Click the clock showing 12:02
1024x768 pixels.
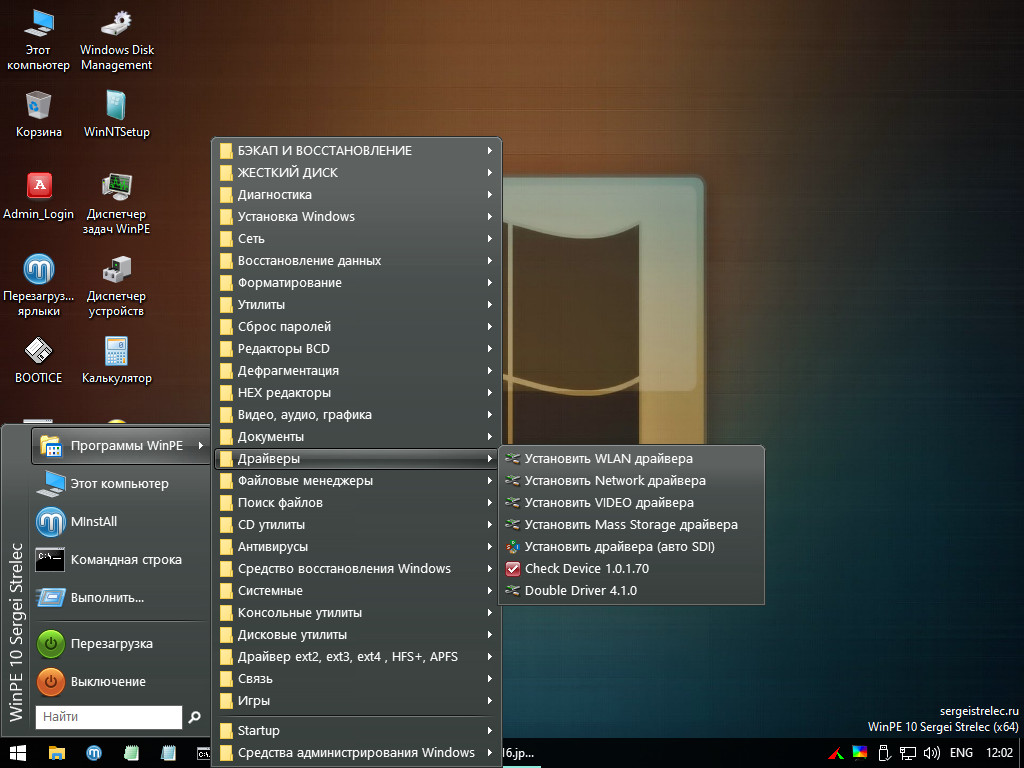coord(999,753)
